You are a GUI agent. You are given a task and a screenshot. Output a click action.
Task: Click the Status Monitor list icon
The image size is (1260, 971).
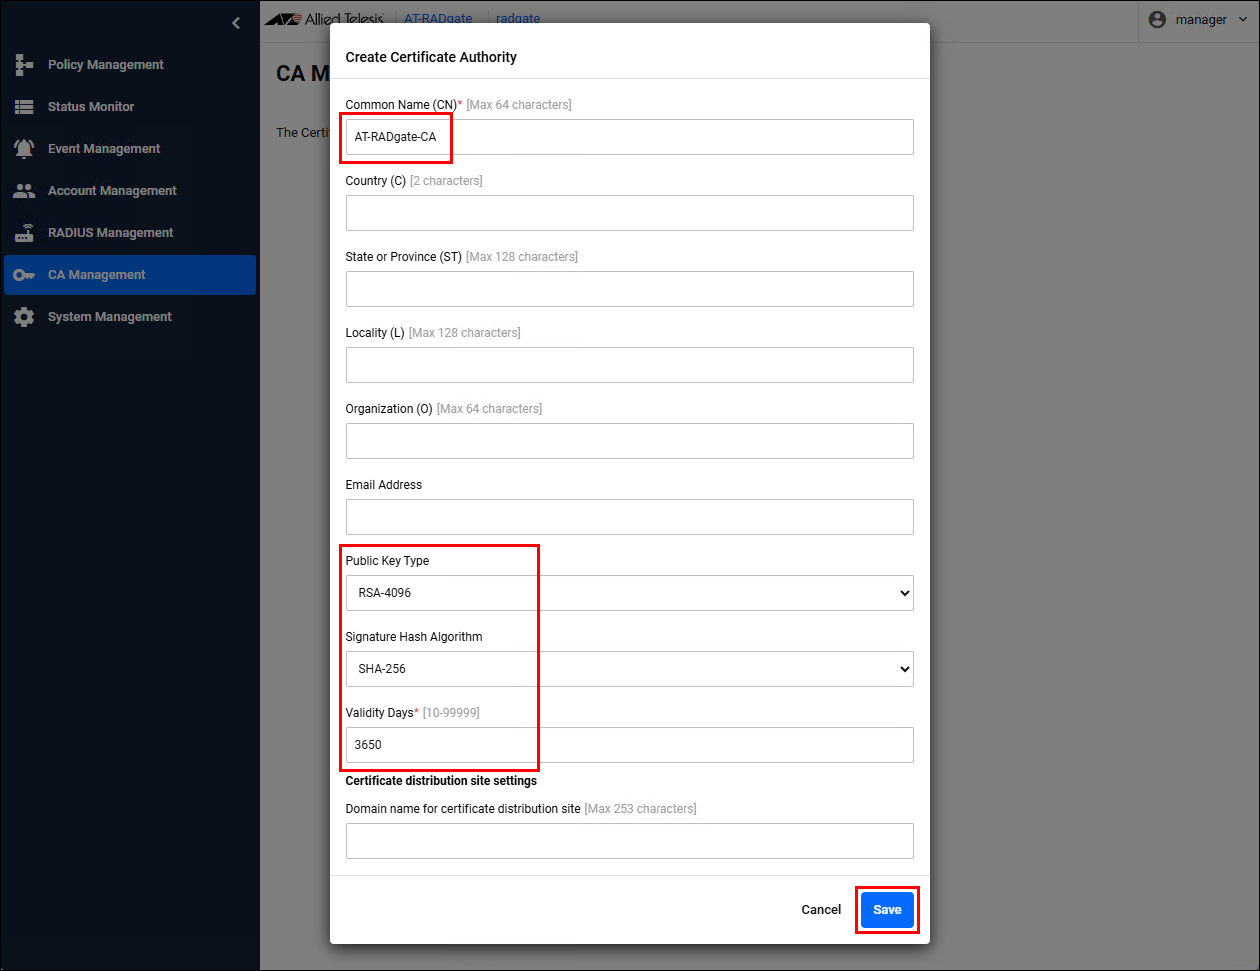pyautogui.click(x=24, y=107)
